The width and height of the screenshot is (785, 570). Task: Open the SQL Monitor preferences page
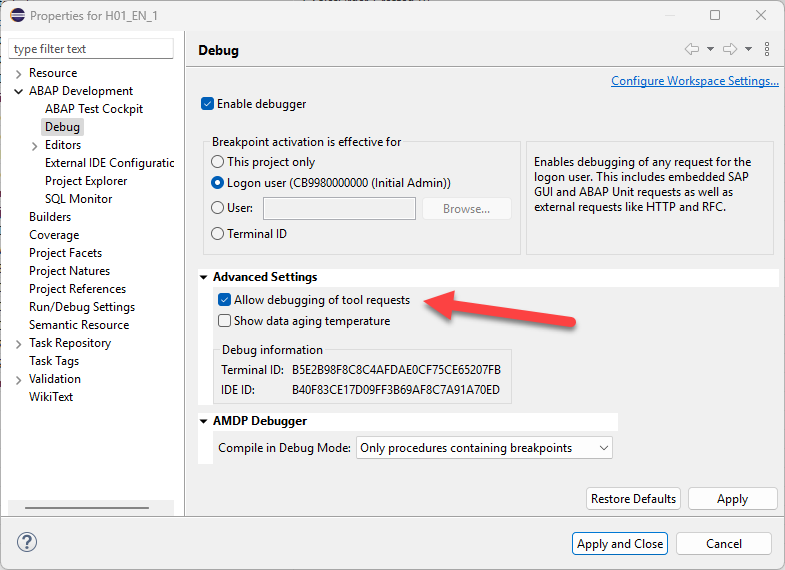click(x=78, y=199)
